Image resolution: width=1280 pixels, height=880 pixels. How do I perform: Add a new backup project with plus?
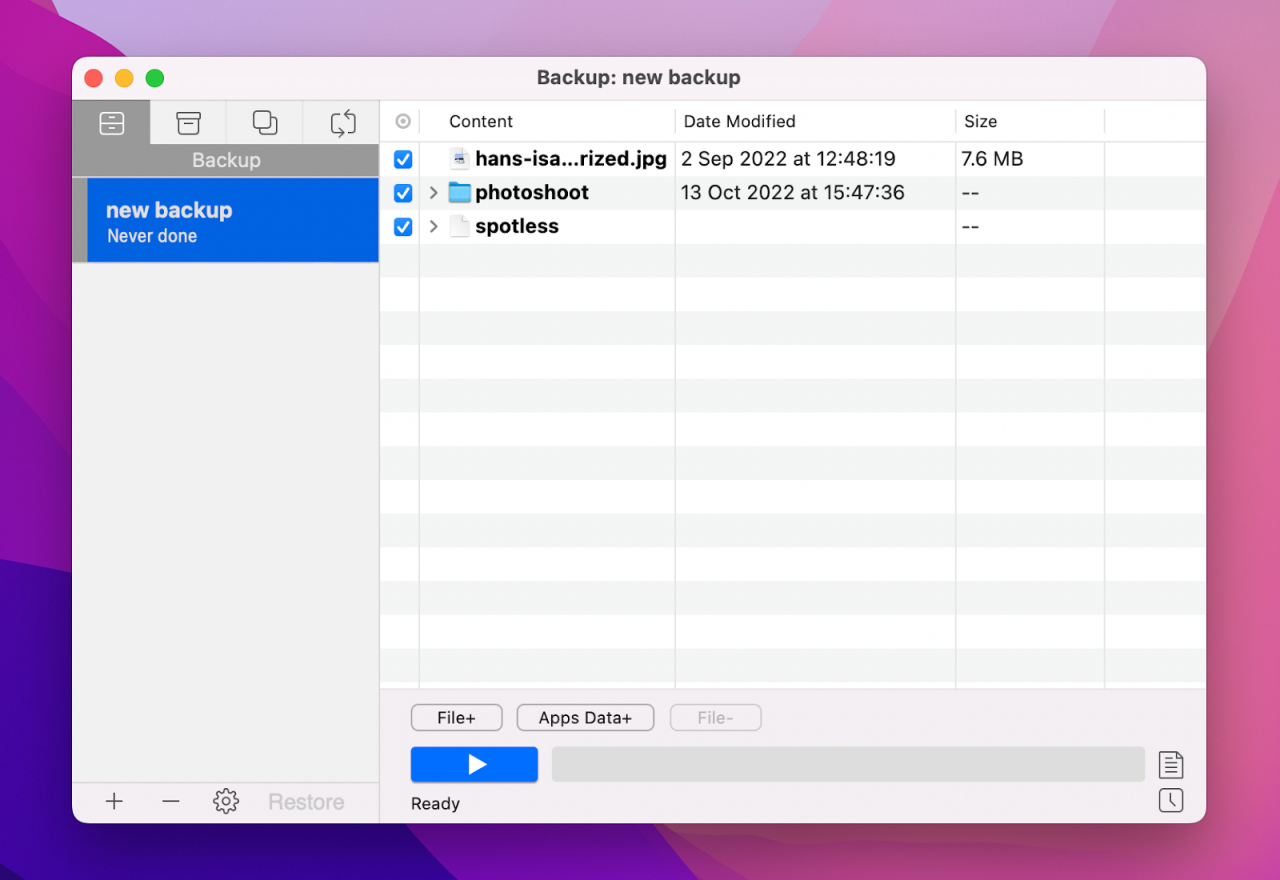(x=114, y=801)
